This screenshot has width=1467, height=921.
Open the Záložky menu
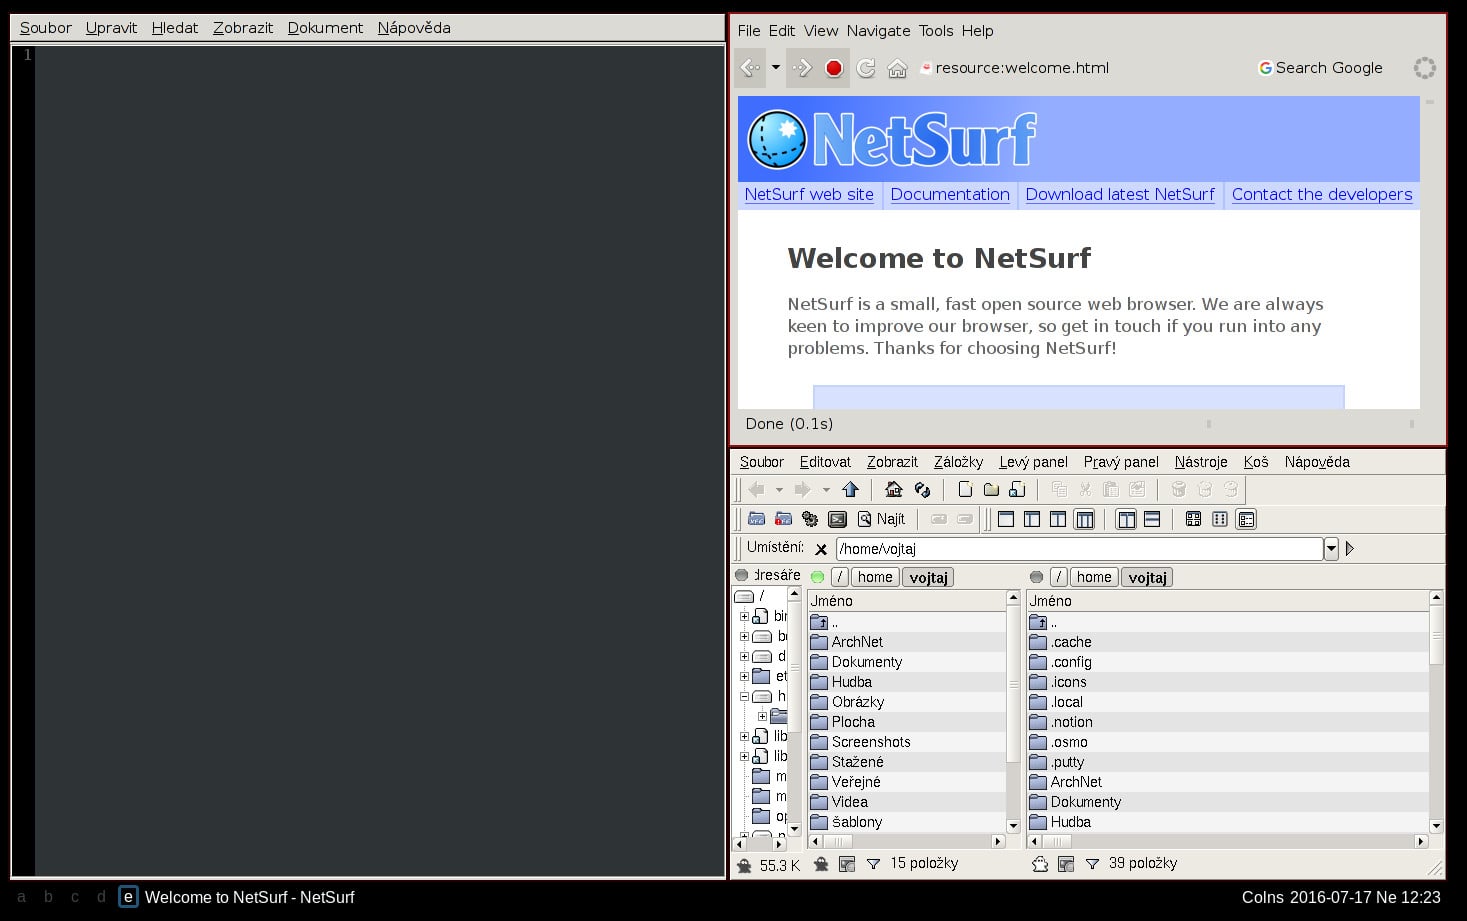pyautogui.click(x=957, y=462)
